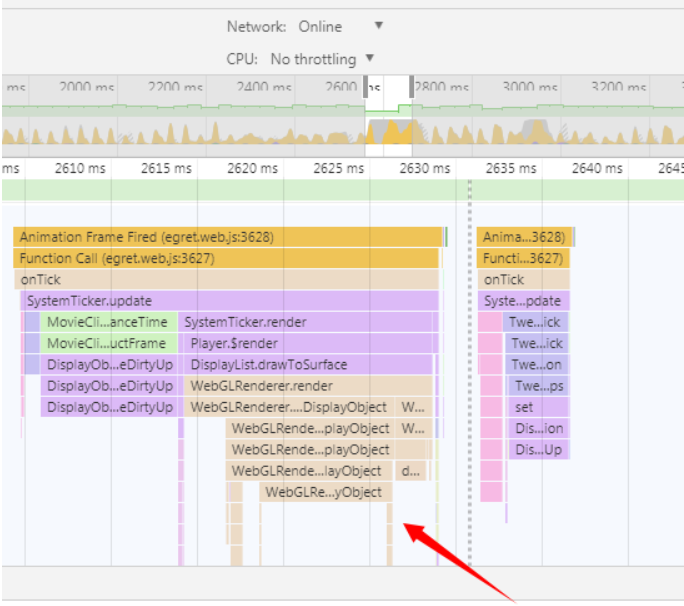The height and width of the screenshot is (606, 684).
Task: Select the Functi...3627) bar on right
Action: (523, 258)
